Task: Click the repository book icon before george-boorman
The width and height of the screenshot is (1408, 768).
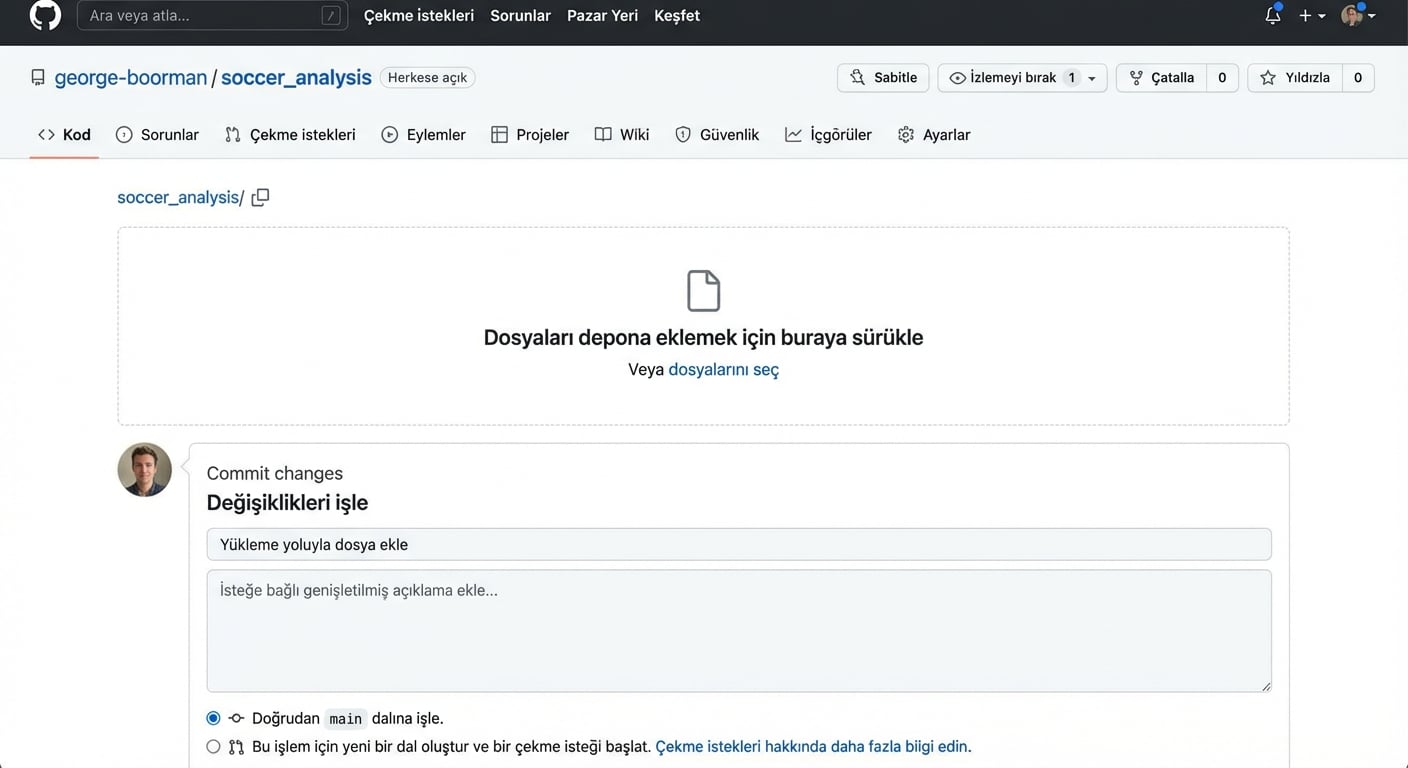Action: (37, 76)
